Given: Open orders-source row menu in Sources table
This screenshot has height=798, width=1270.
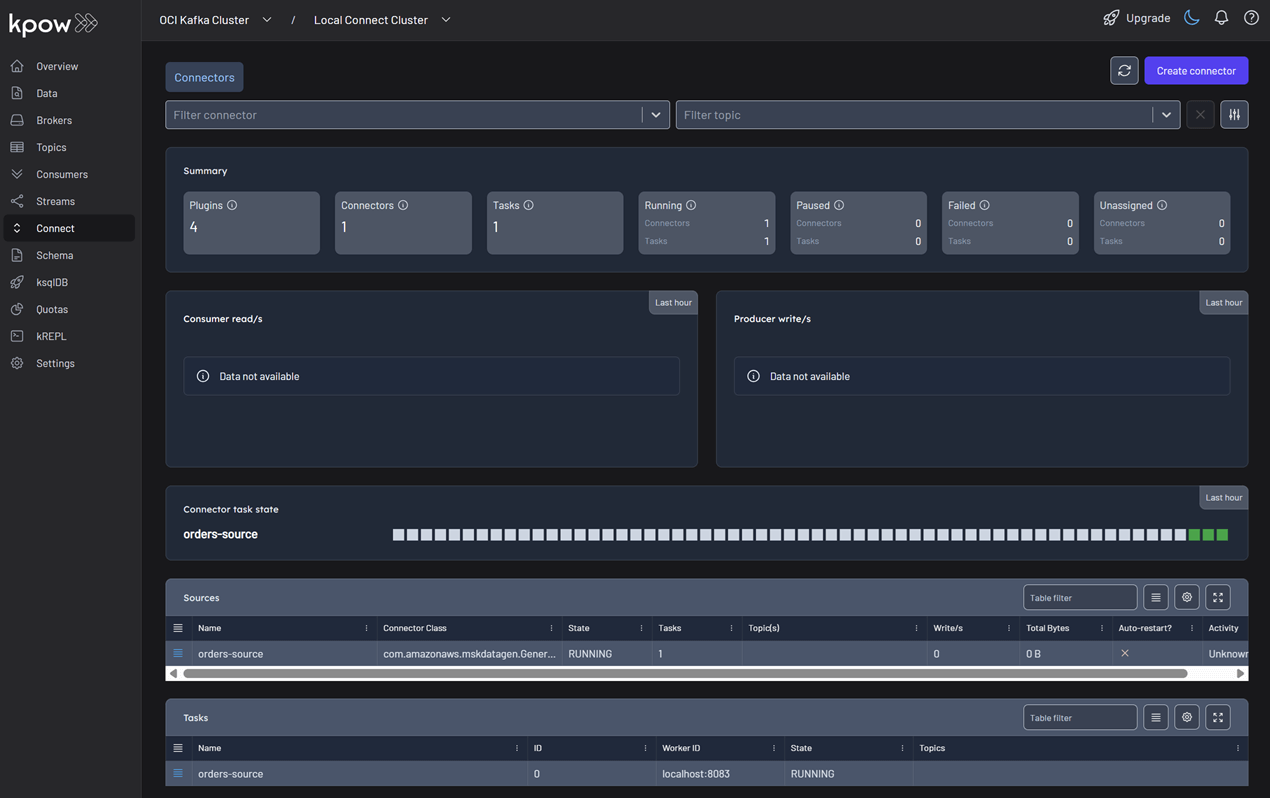Looking at the screenshot, I should (x=178, y=654).
